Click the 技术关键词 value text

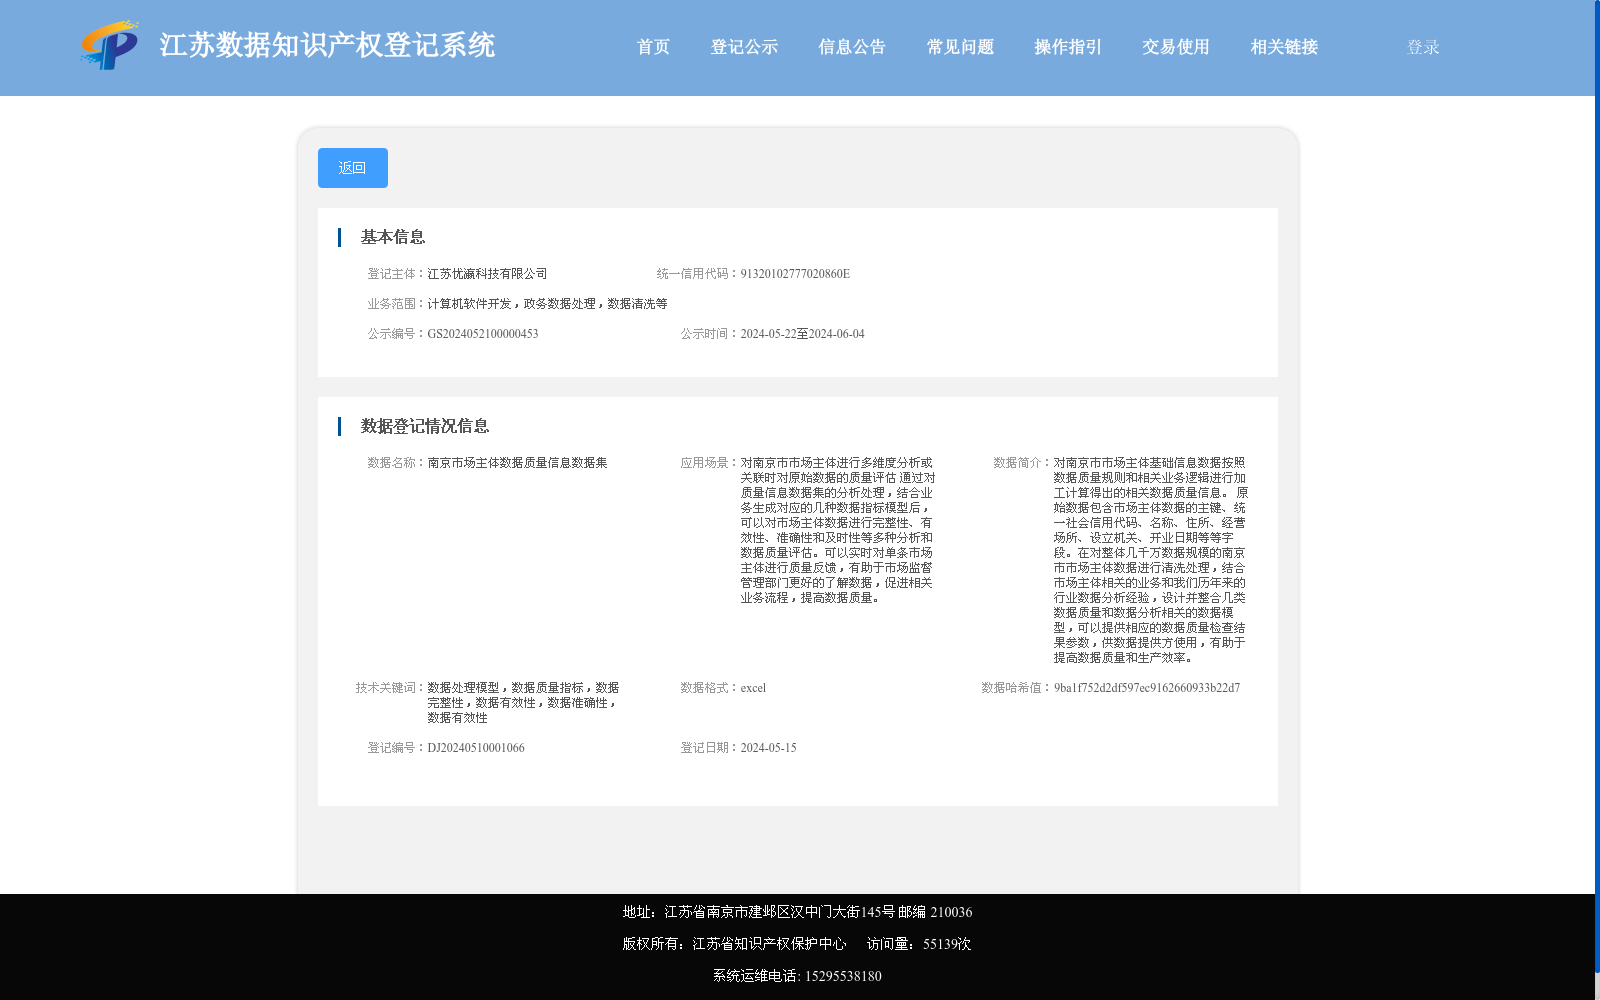tap(523, 703)
